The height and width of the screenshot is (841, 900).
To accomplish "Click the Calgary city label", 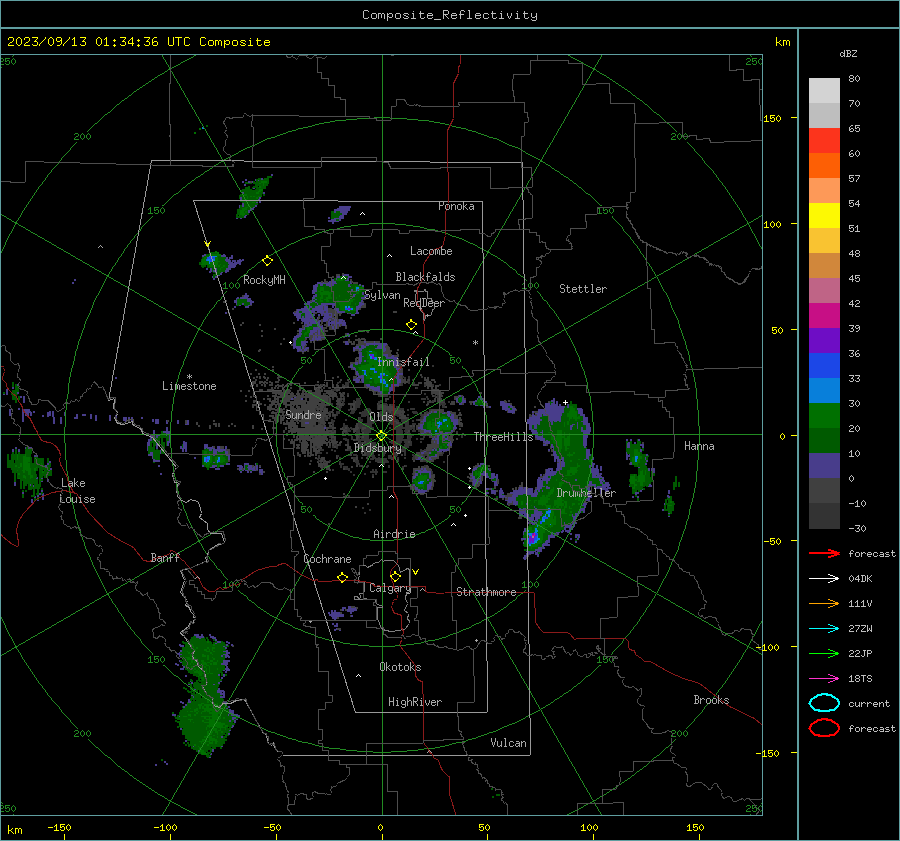I will (x=390, y=588).
